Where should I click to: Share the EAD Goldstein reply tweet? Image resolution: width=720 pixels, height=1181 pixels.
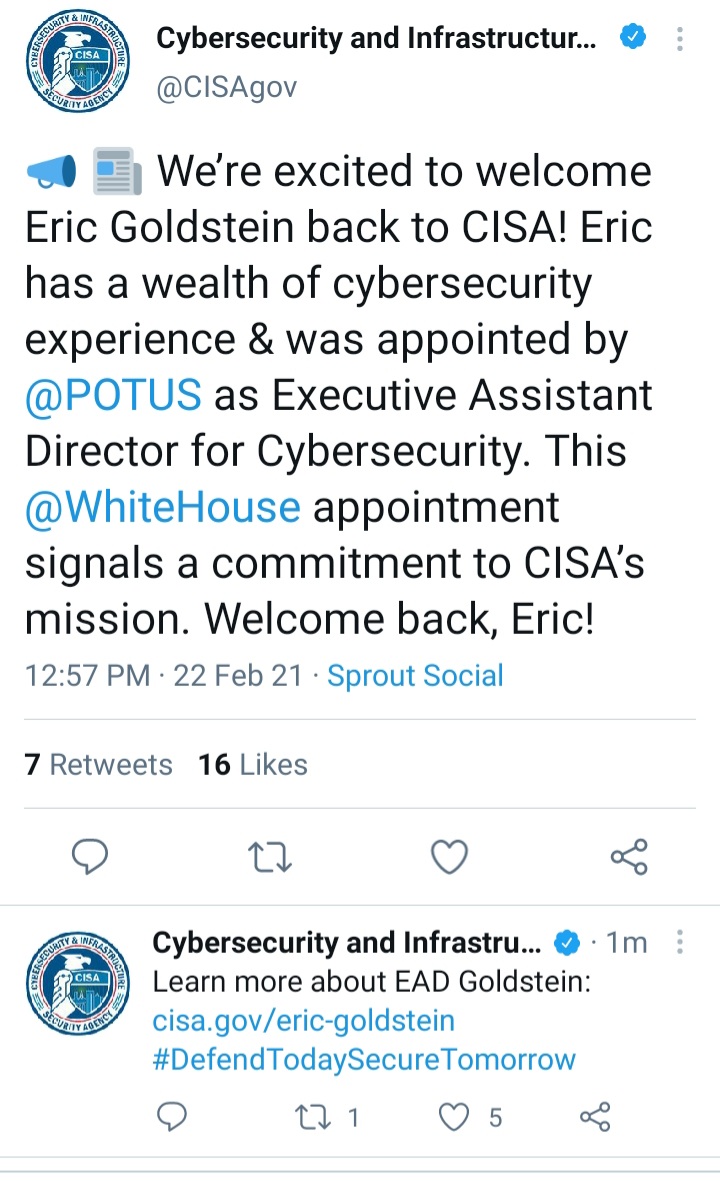pos(595,1116)
